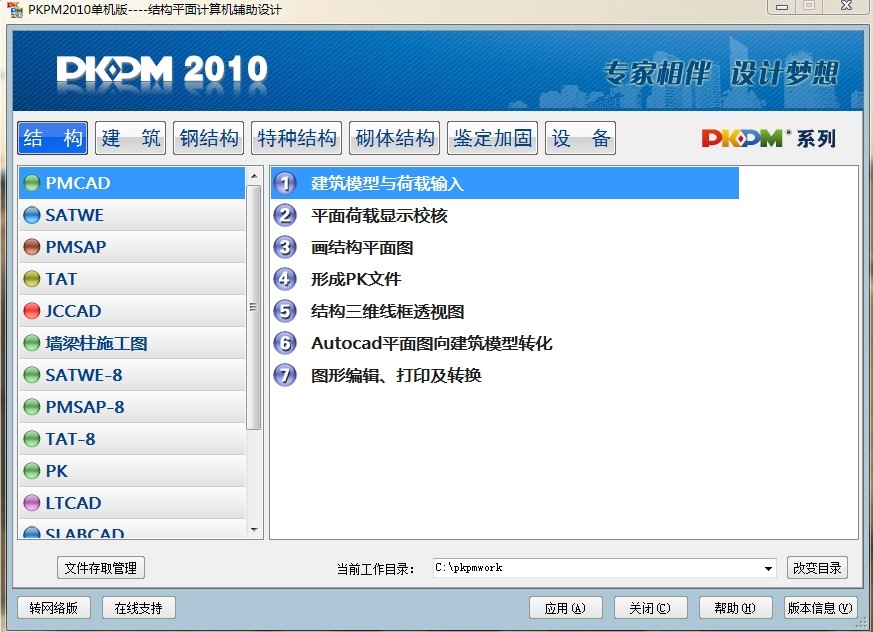Image resolution: width=873 pixels, height=632 pixels.
Task: Select PK in the module list
Action: (132, 471)
